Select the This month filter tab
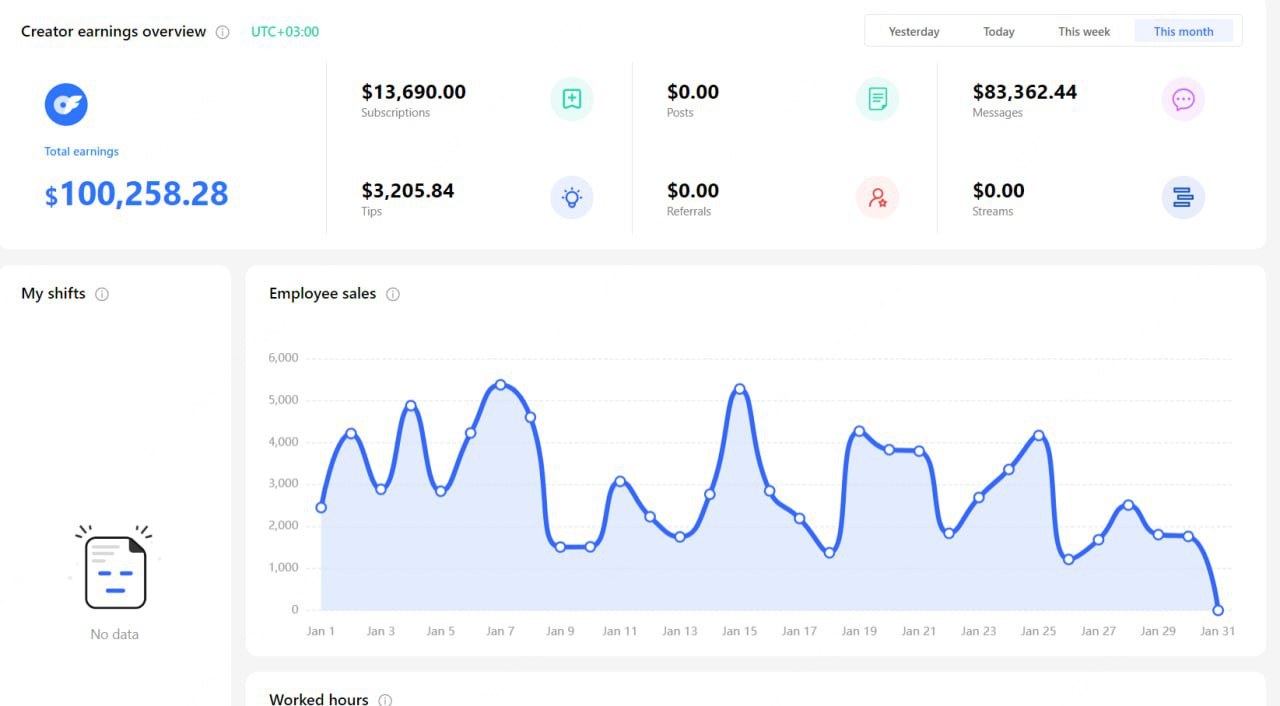Image resolution: width=1280 pixels, height=706 pixels. (x=1184, y=31)
